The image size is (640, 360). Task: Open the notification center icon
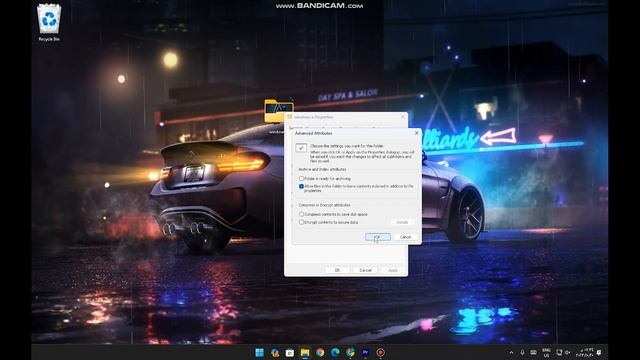click(599, 352)
